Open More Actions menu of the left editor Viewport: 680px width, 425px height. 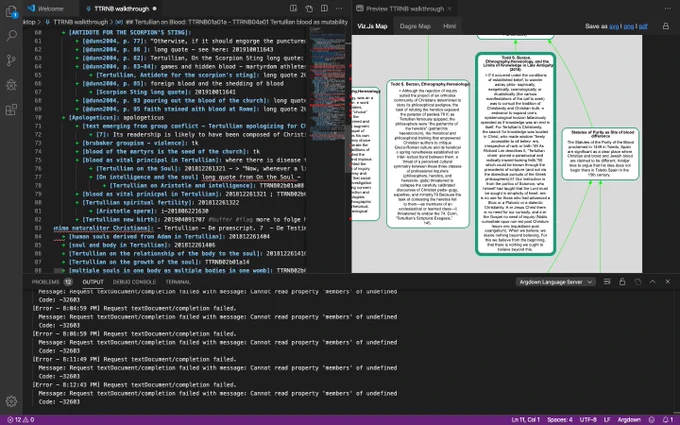click(339, 8)
